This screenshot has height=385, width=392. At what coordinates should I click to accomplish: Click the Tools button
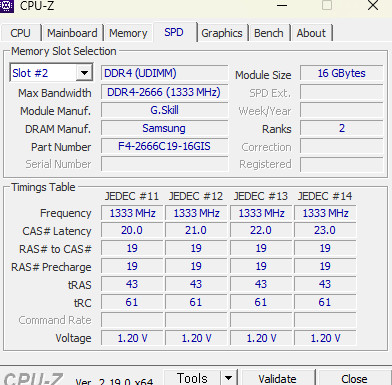(x=192, y=378)
